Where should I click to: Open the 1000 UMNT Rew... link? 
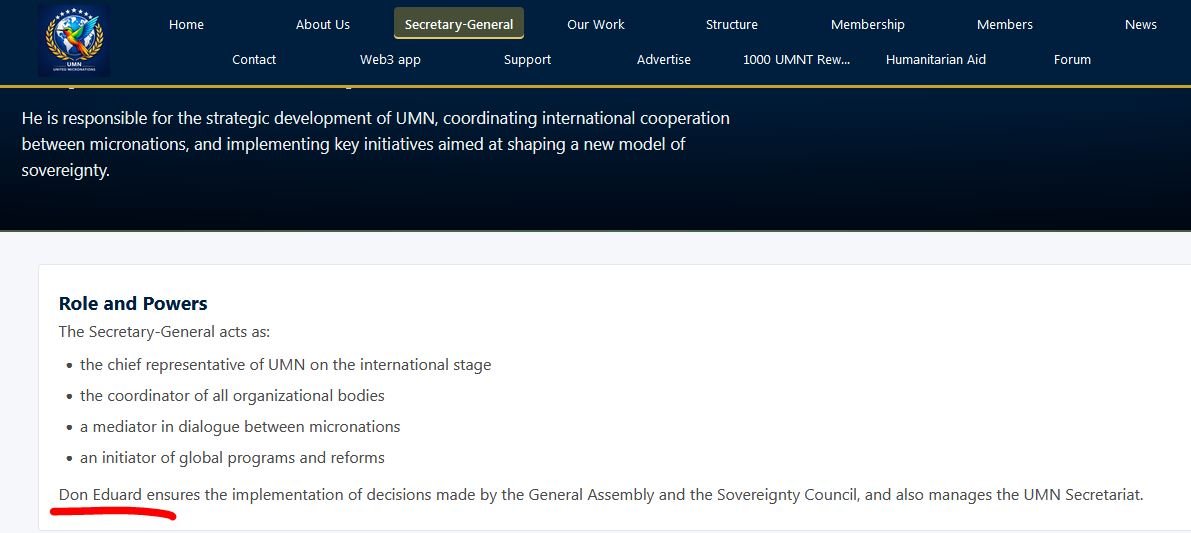[797, 60]
